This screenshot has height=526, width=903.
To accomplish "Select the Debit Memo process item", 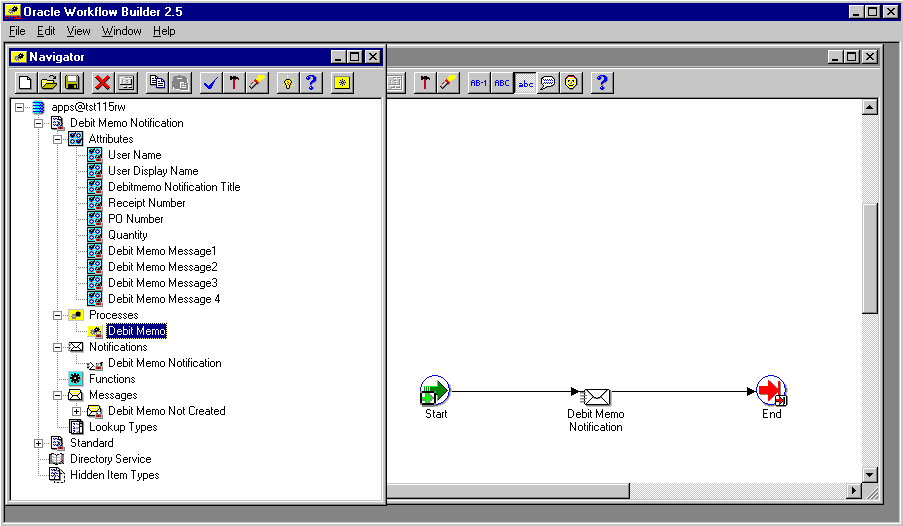I will coord(136,331).
